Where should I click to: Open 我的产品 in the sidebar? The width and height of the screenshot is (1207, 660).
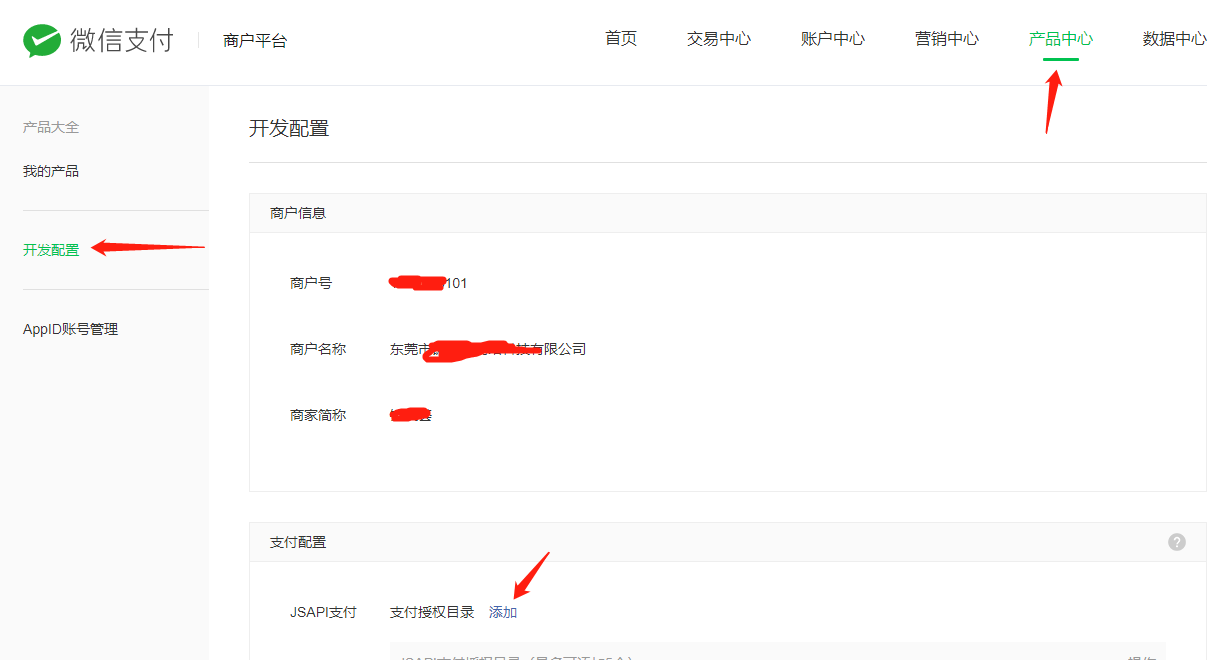(x=51, y=171)
